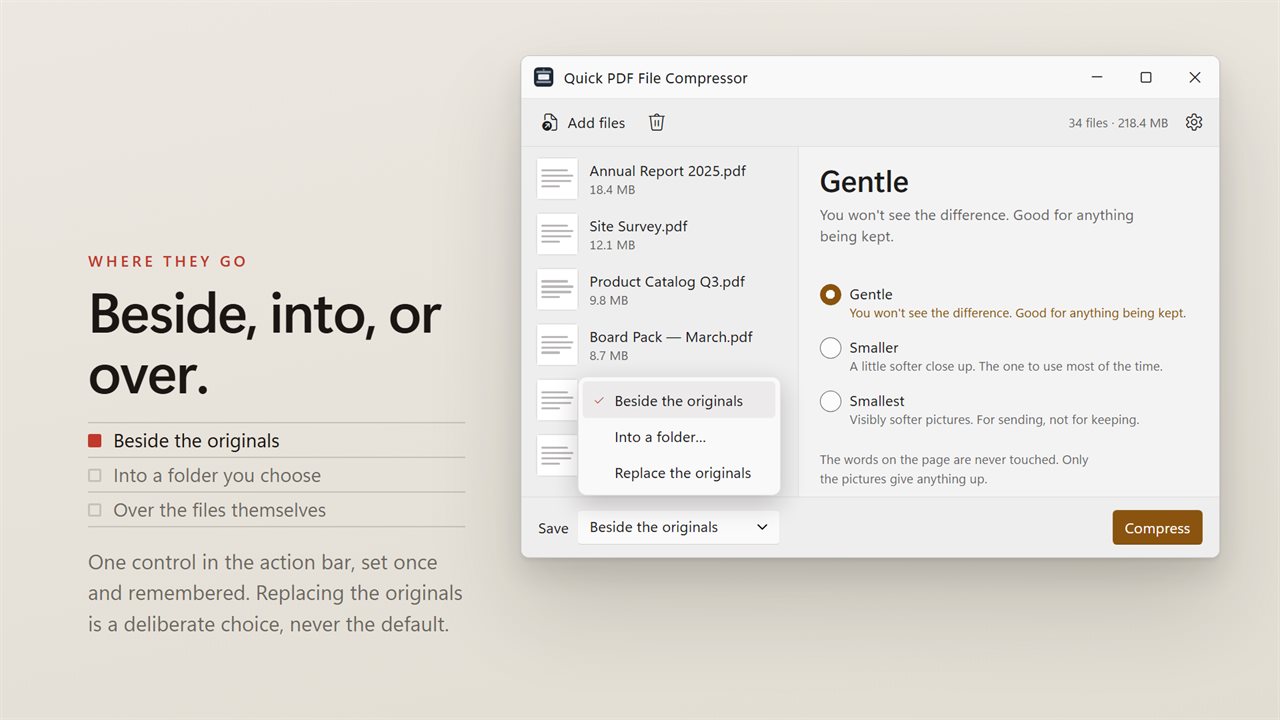The image size is (1280, 720).
Task: Select Site Survey.pdf file name
Action: tap(638, 226)
